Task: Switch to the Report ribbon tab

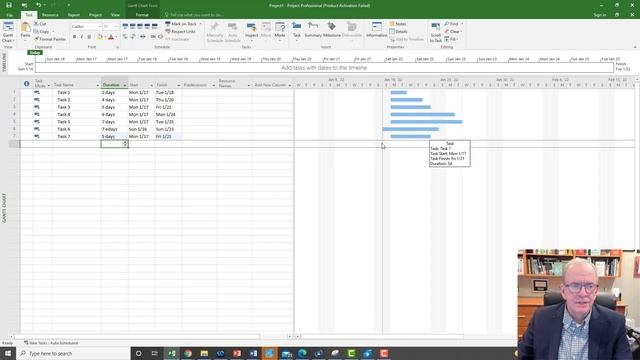Action: point(74,15)
